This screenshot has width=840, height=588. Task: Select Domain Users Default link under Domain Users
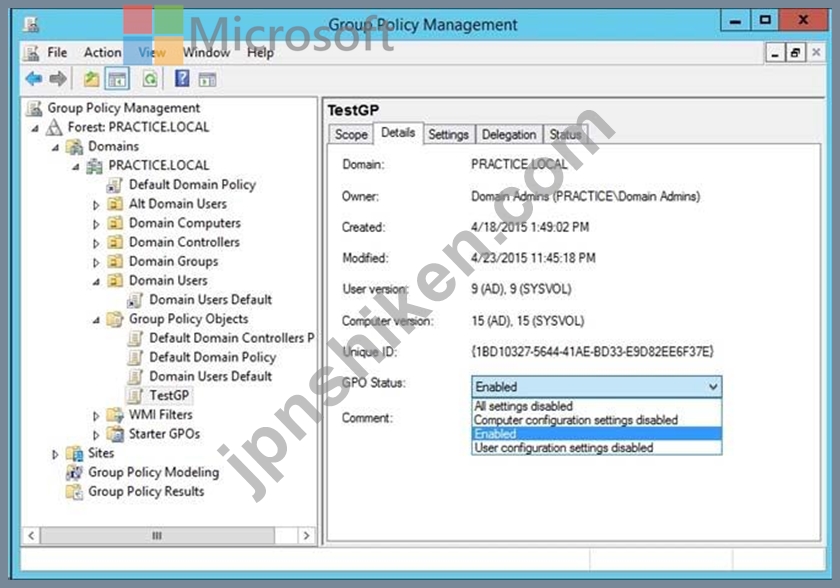(x=211, y=300)
